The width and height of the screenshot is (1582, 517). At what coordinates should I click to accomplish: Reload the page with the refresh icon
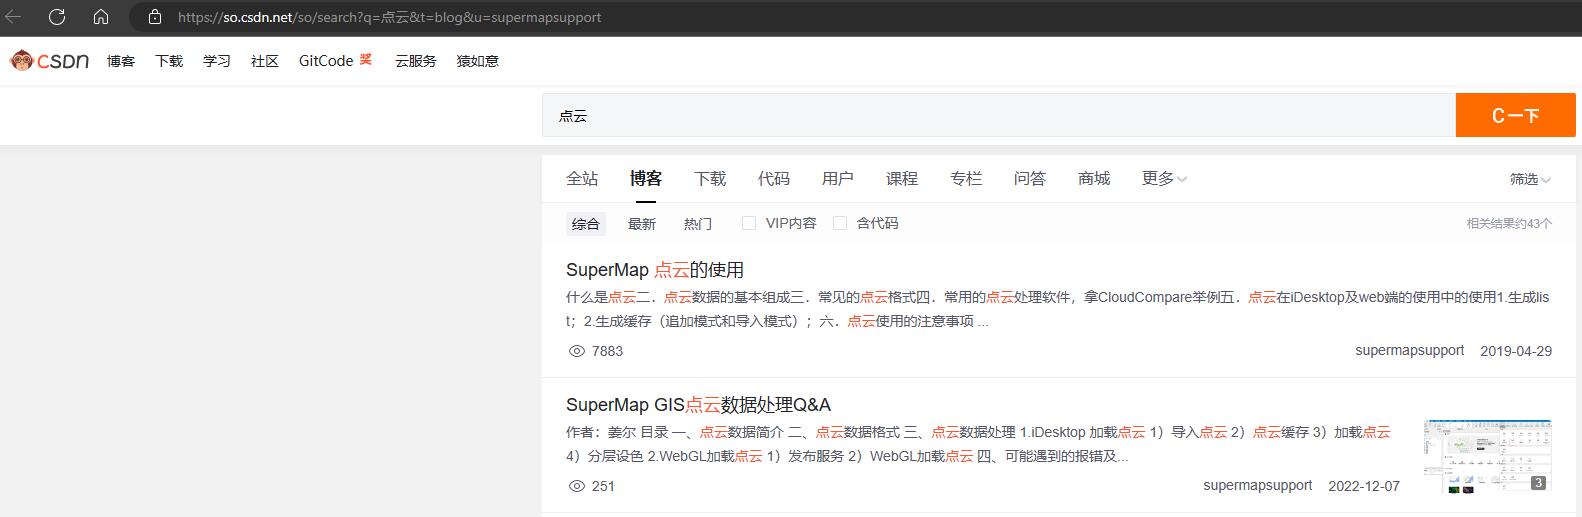pyautogui.click(x=57, y=17)
